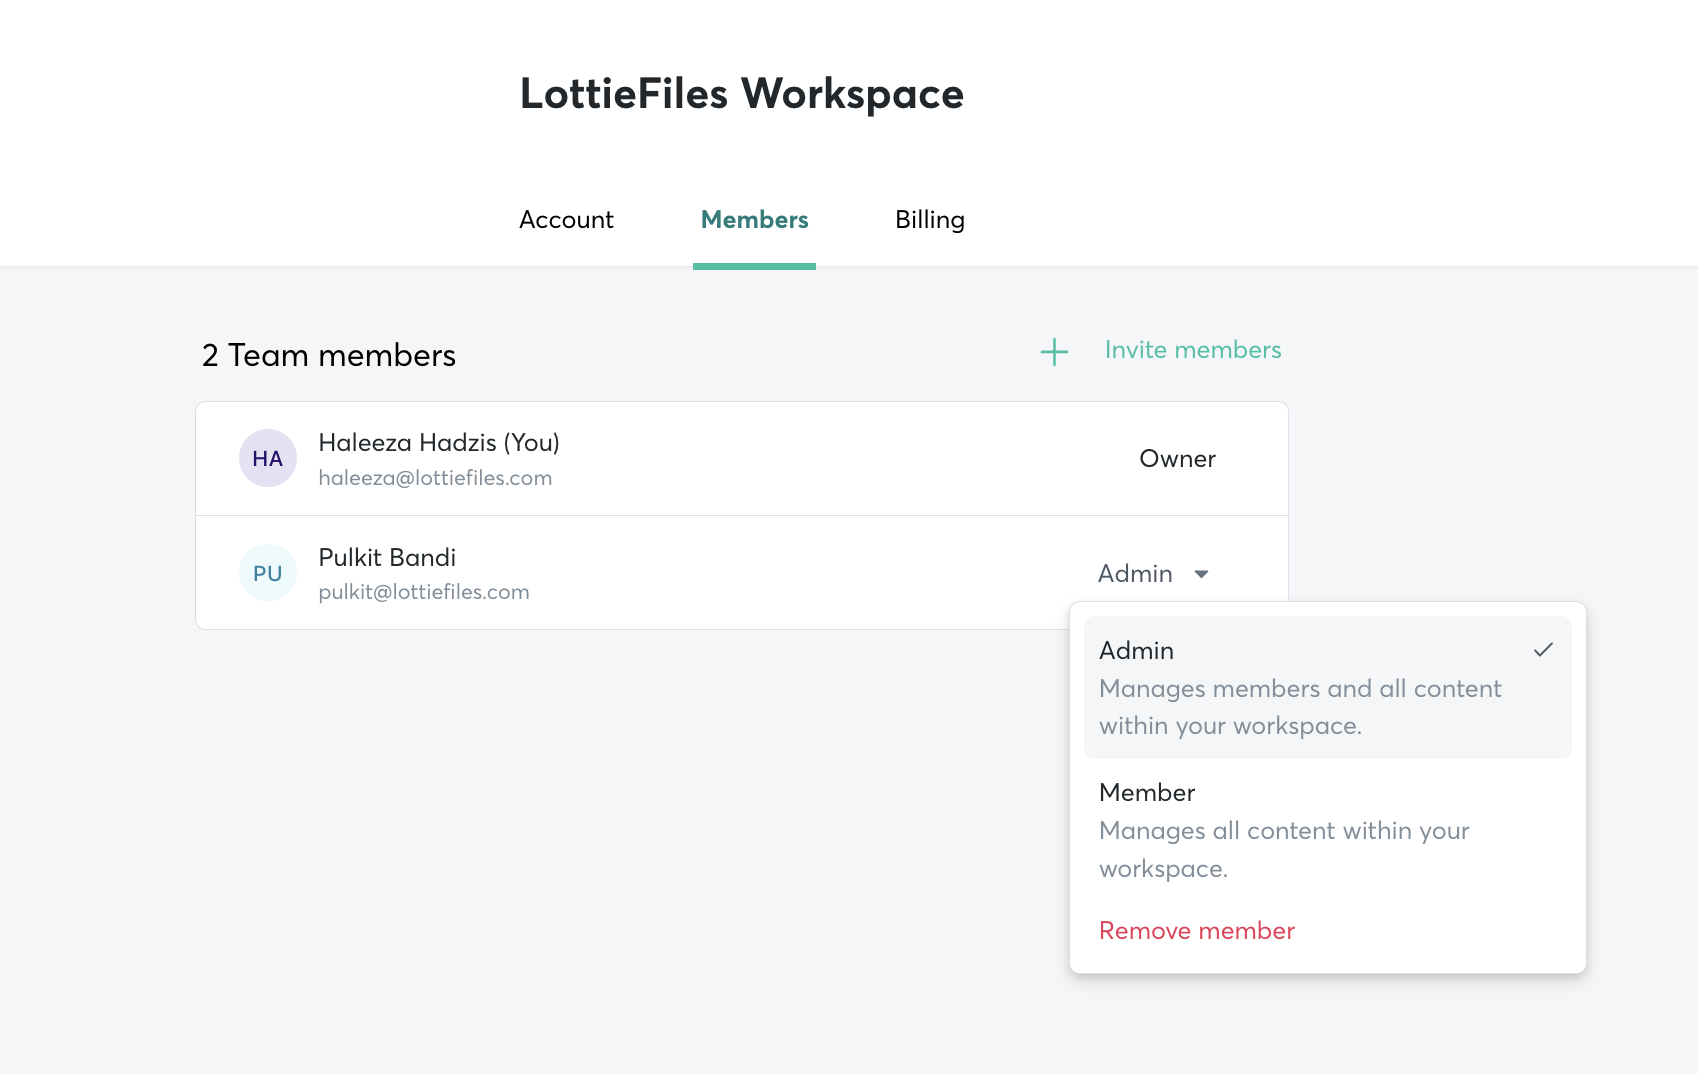1698x1074 pixels.
Task: Open Pulkit Bandi's Admin role selector
Action: [x=1154, y=573]
